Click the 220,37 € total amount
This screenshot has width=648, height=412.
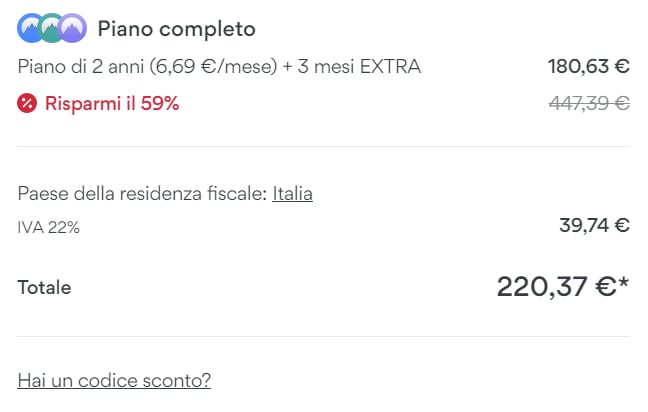(x=554, y=287)
